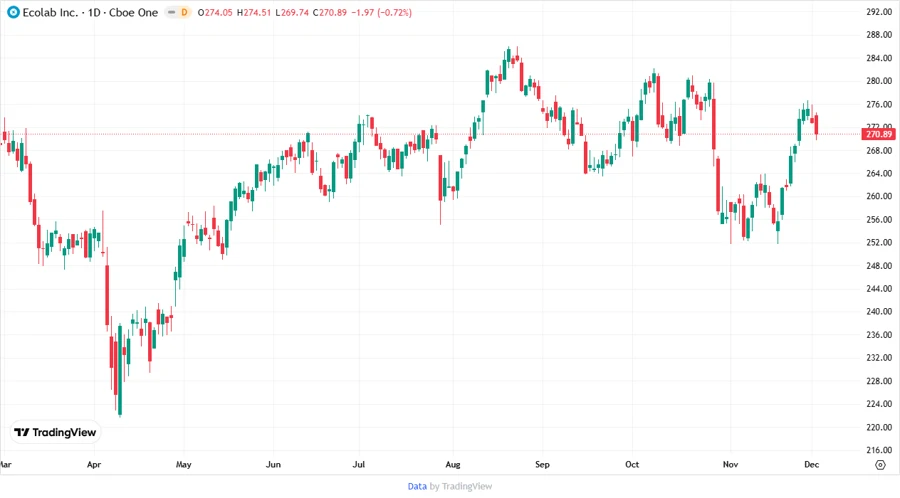Click the 264.00 price scale value
The height and width of the screenshot is (498, 900).
pyautogui.click(x=879, y=173)
